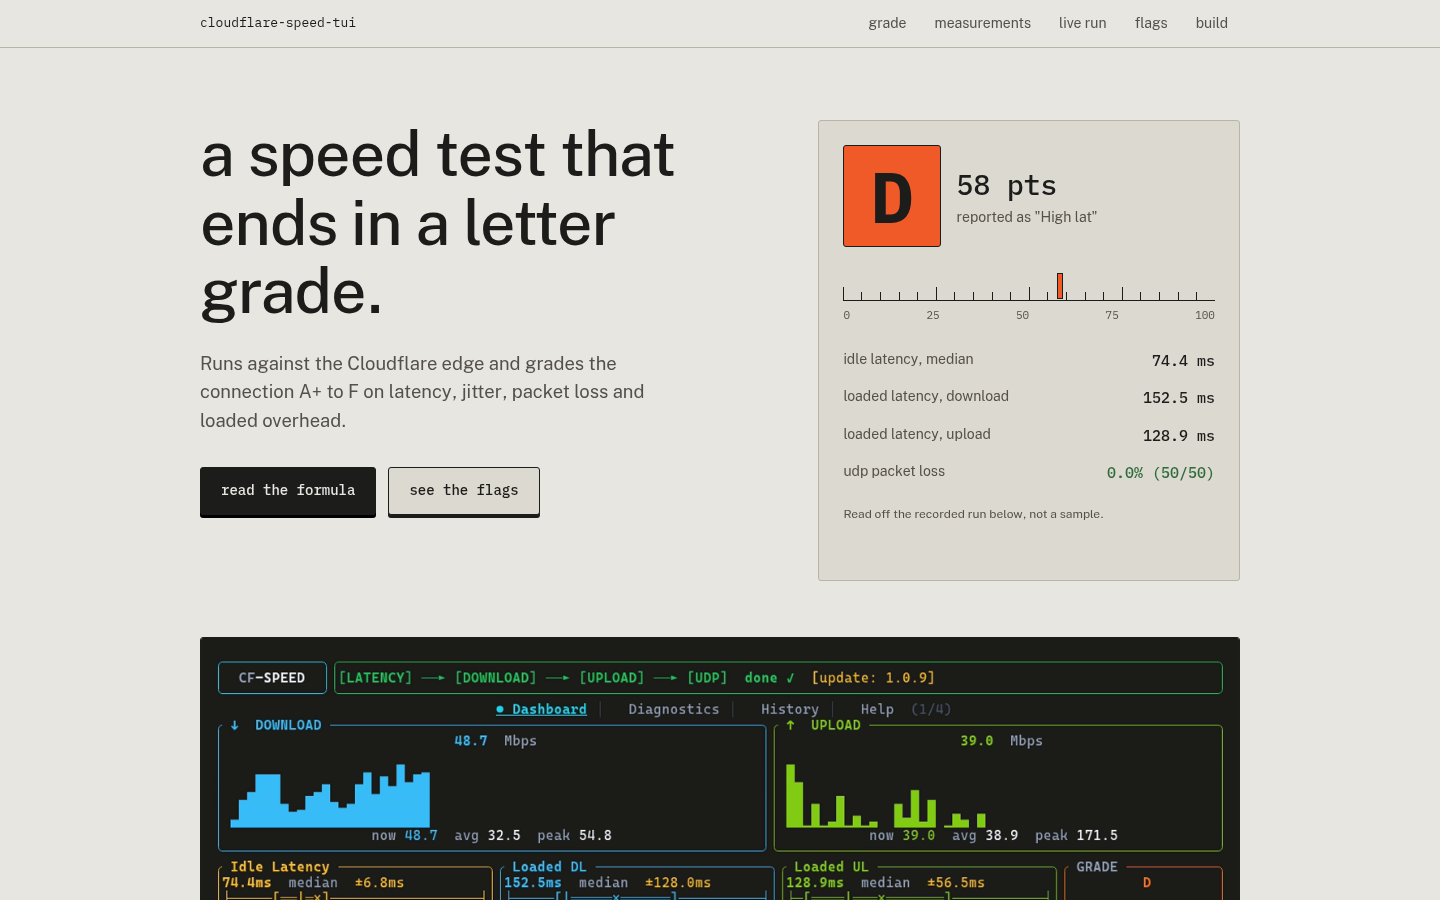Click the upload arrow icon beside UPLOAD
1440x900 pixels.
(790, 725)
